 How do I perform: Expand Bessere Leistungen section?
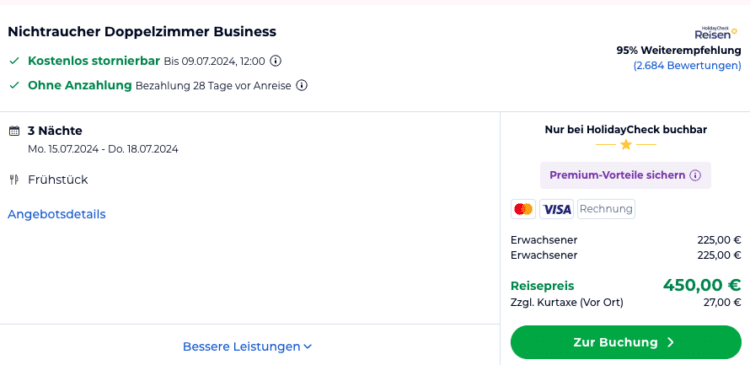point(247,346)
